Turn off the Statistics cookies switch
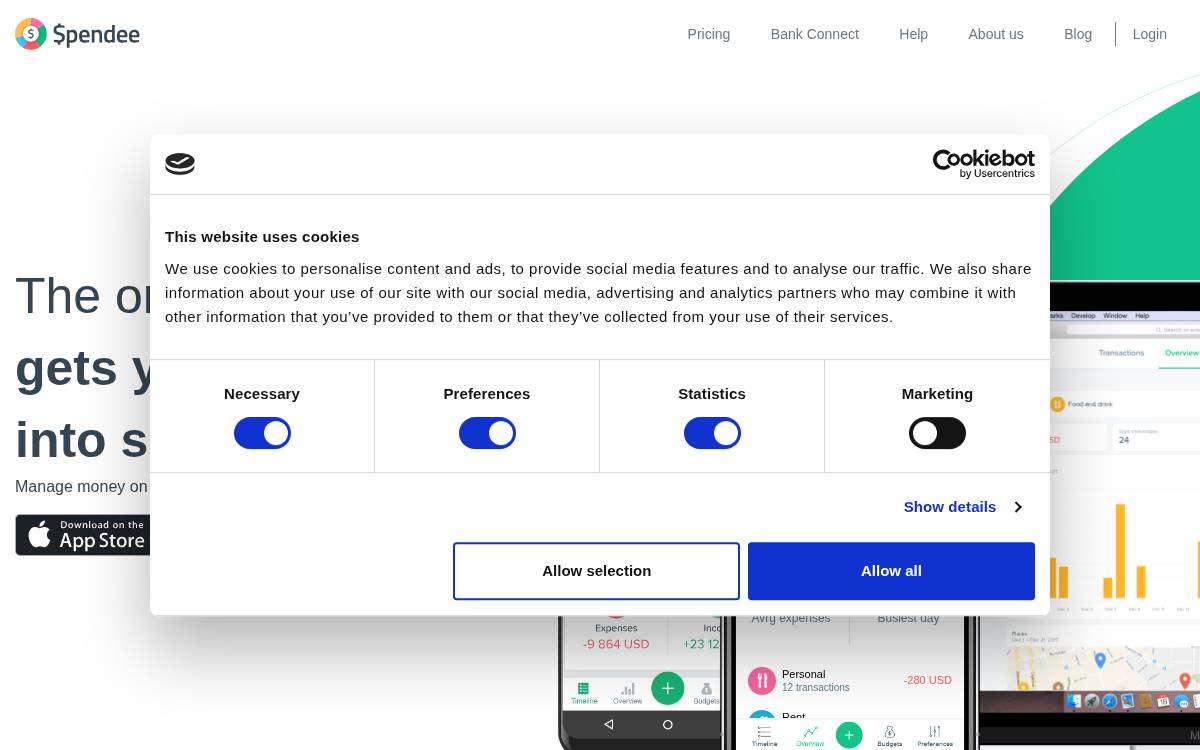This screenshot has width=1200, height=750. click(x=712, y=433)
